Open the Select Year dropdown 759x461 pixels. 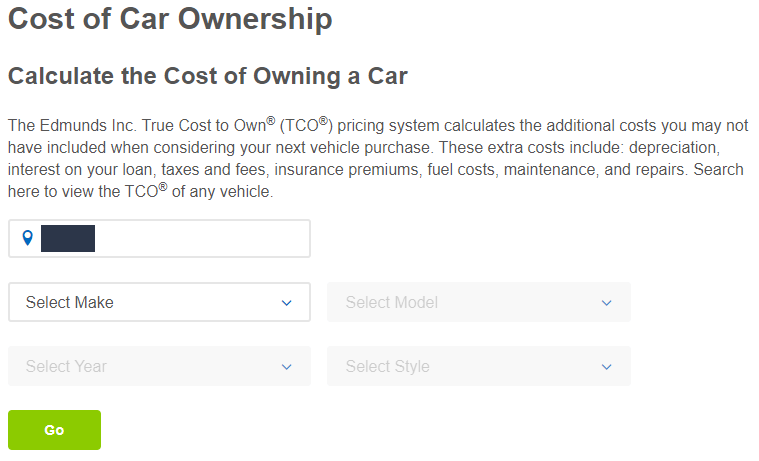(x=159, y=366)
